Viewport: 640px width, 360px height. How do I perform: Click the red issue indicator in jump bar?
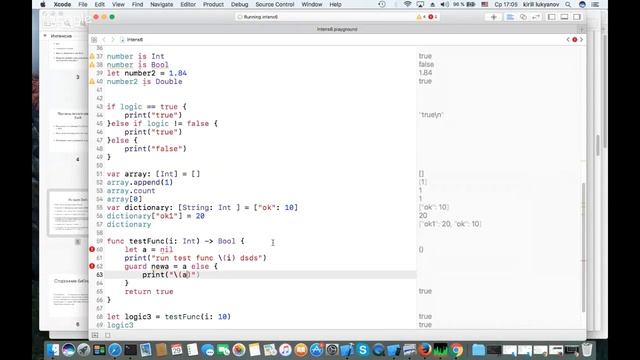[x=575, y=40]
